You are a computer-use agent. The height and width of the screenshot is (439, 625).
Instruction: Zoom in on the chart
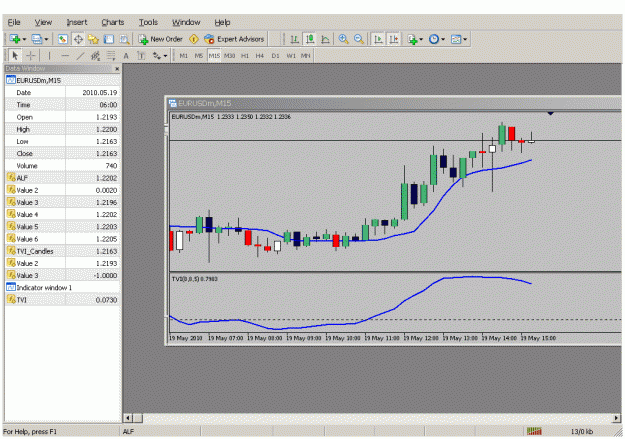pyautogui.click(x=343, y=39)
